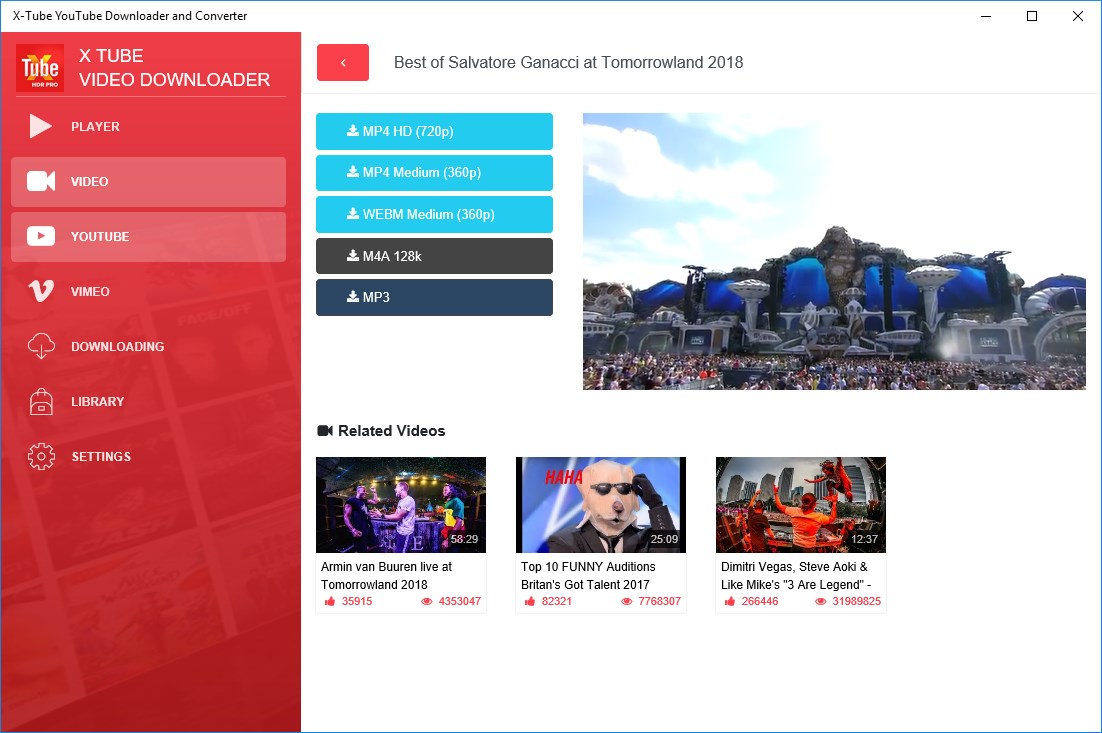
Task: Show the Downloading list label
Action: [117, 346]
